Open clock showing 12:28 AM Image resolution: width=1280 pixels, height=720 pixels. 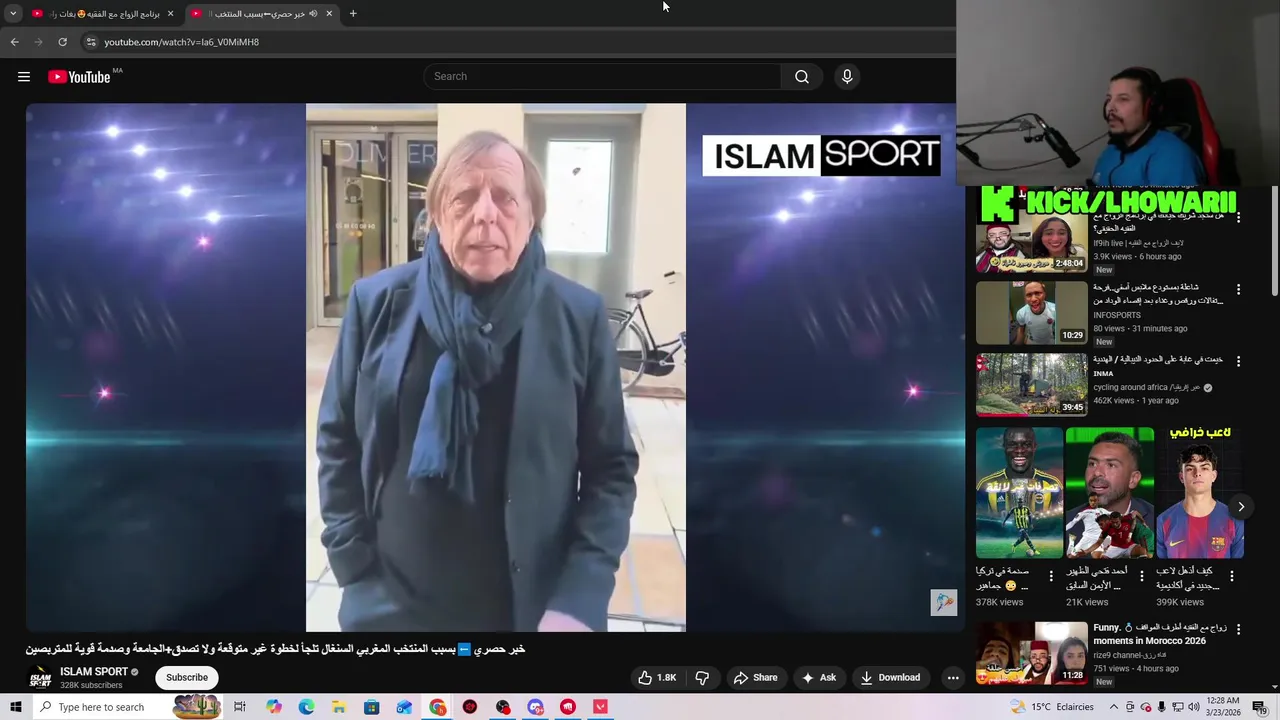1222,707
